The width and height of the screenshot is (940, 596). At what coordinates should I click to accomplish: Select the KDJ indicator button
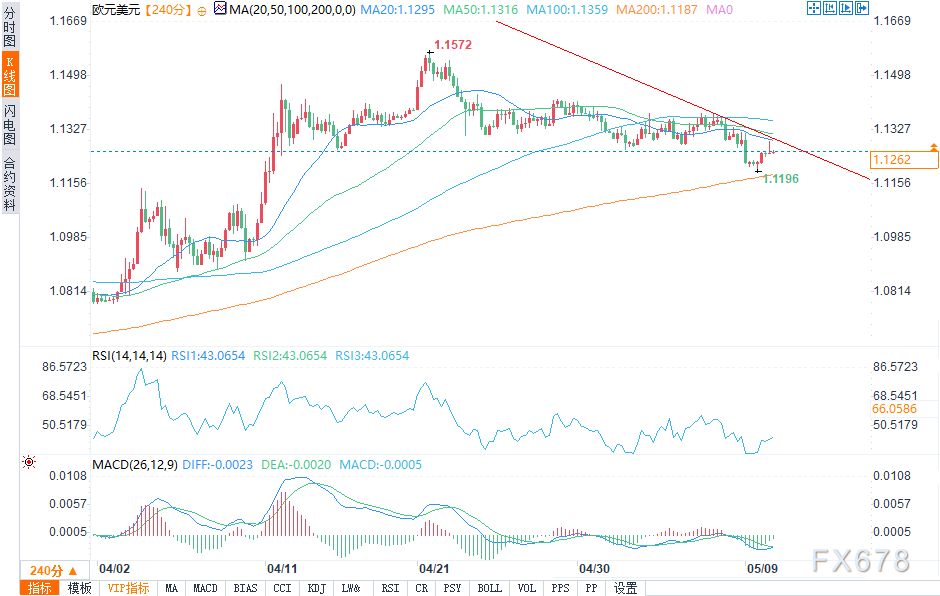click(316, 588)
